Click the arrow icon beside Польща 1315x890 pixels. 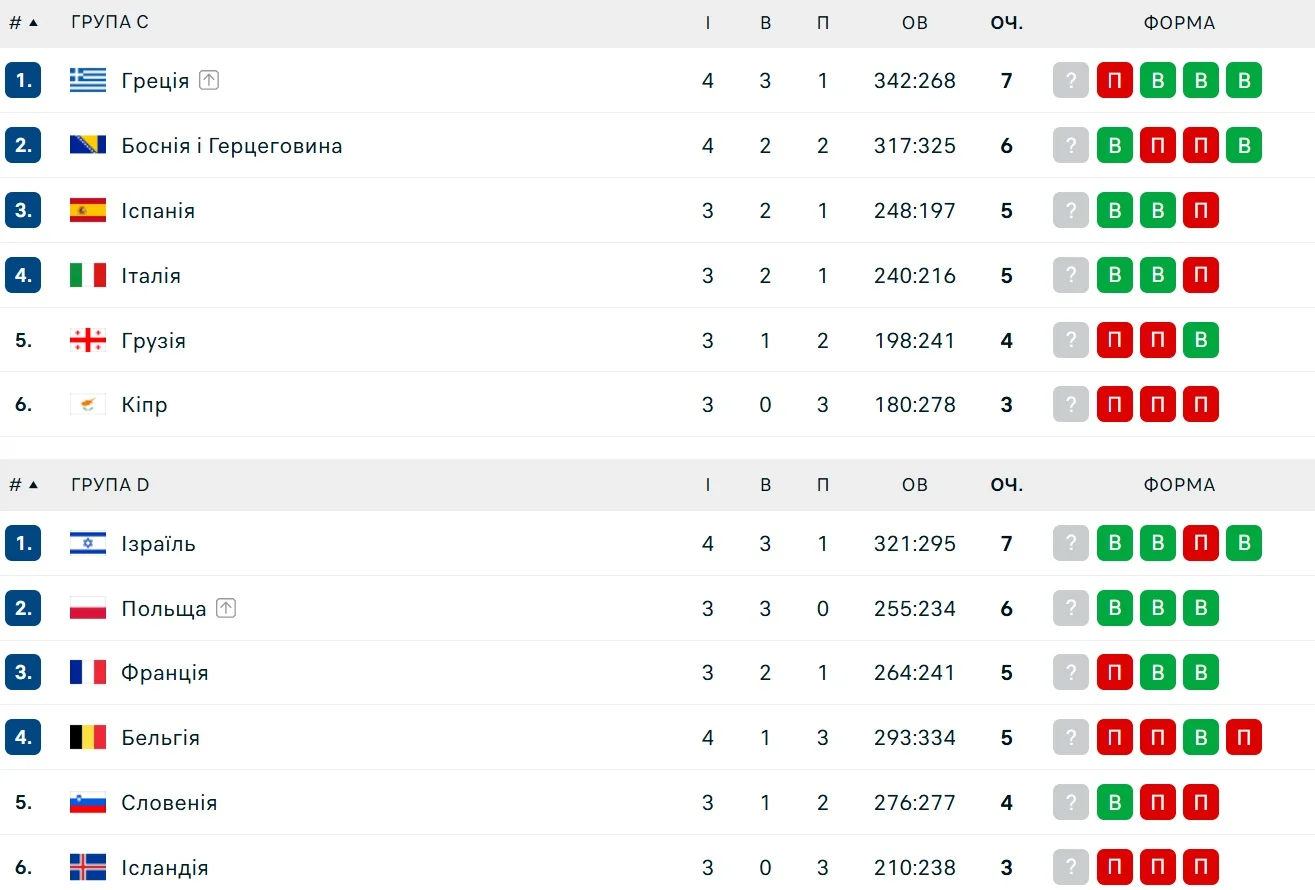[x=226, y=608]
